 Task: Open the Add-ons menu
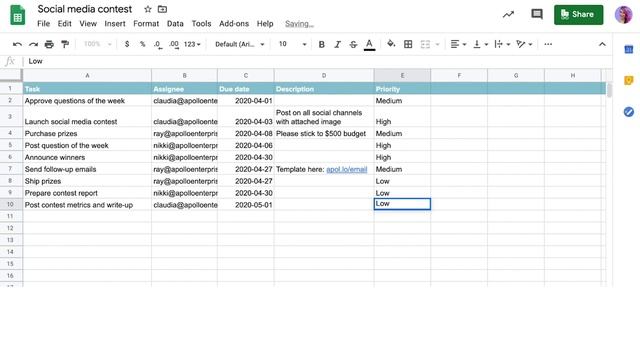coord(234,24)
